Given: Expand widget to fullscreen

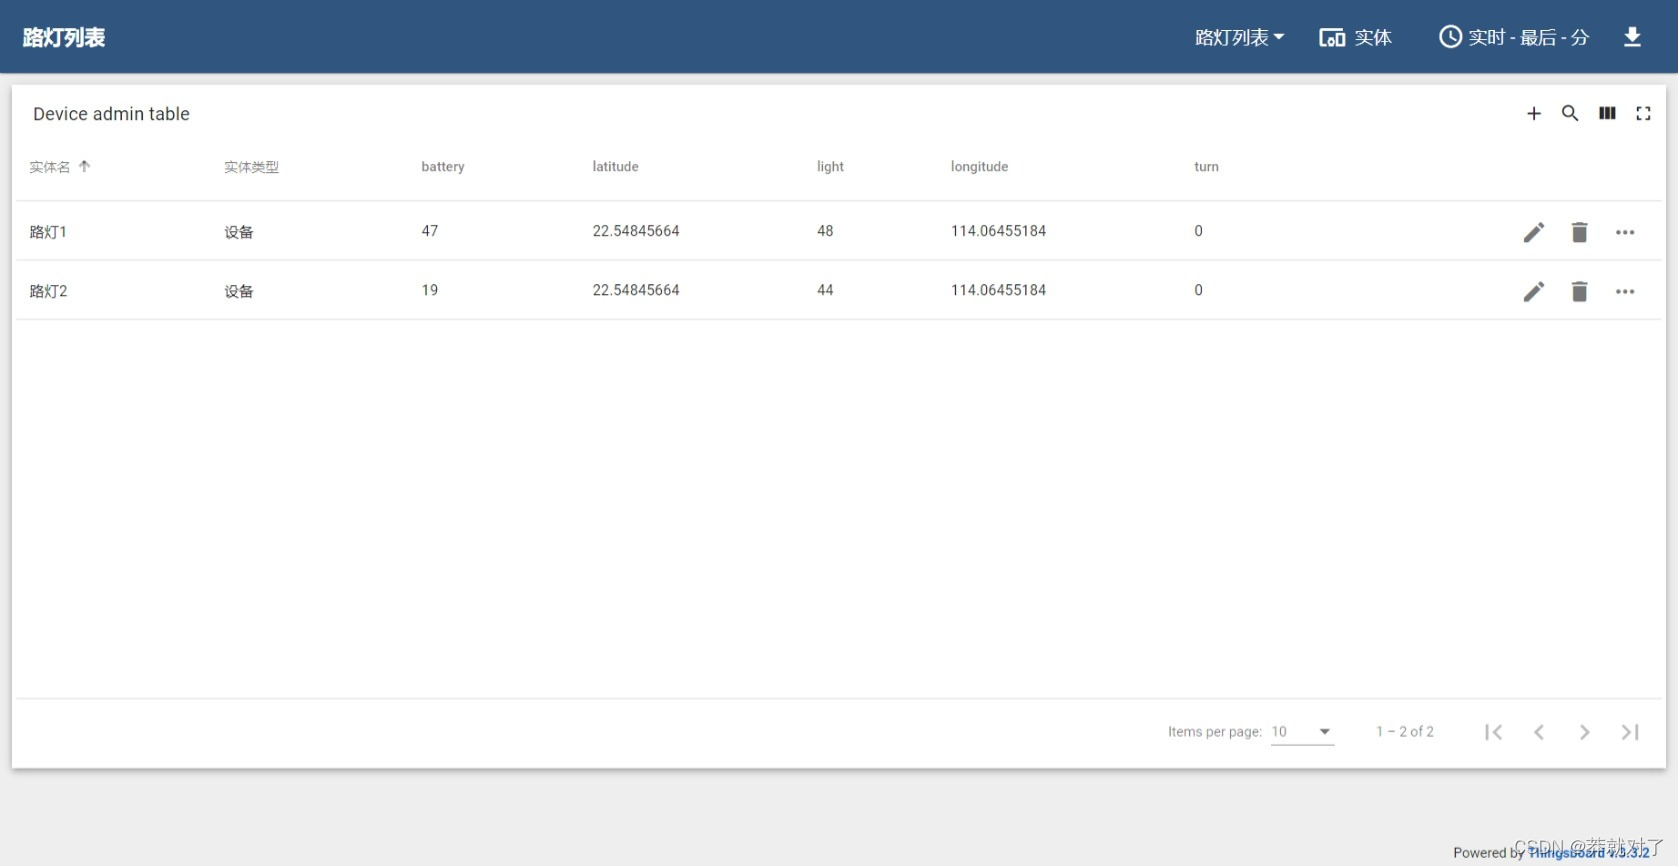Looking at the screenshot, I should pyautogui.click(x=1643, y=114).
